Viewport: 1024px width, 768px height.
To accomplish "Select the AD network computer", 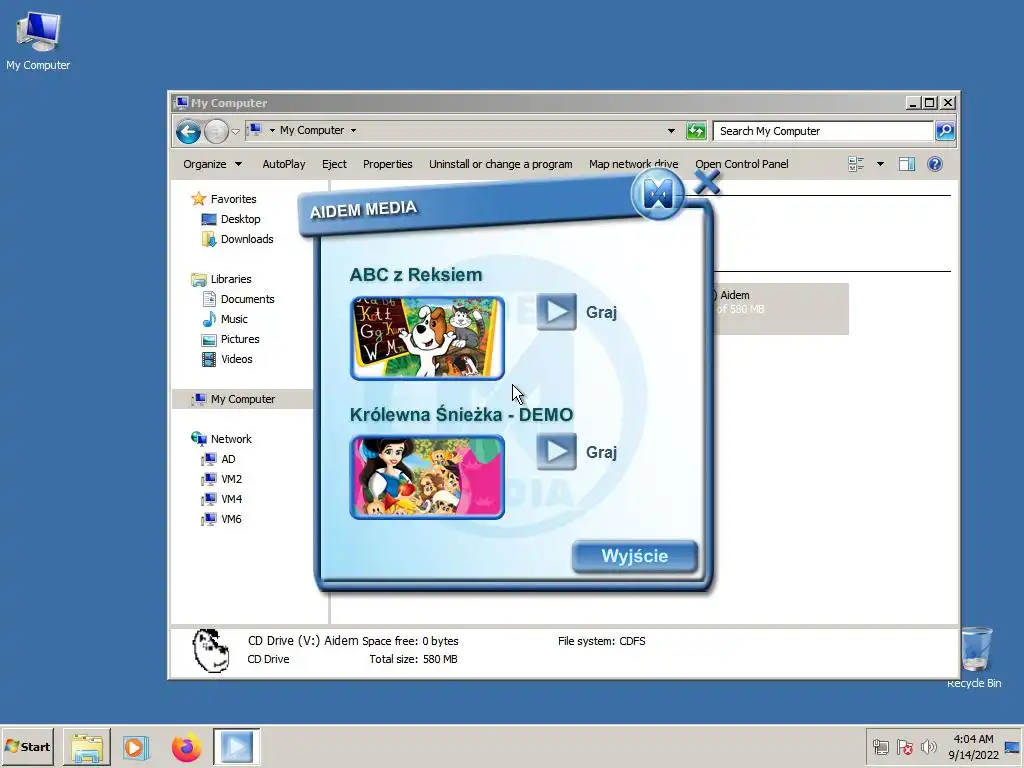I will 219,459.
